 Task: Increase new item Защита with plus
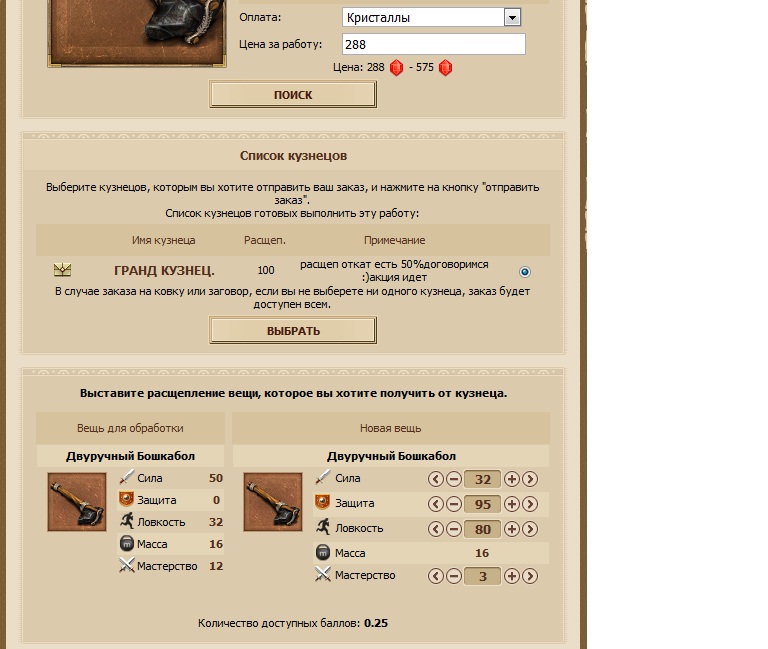511,504
